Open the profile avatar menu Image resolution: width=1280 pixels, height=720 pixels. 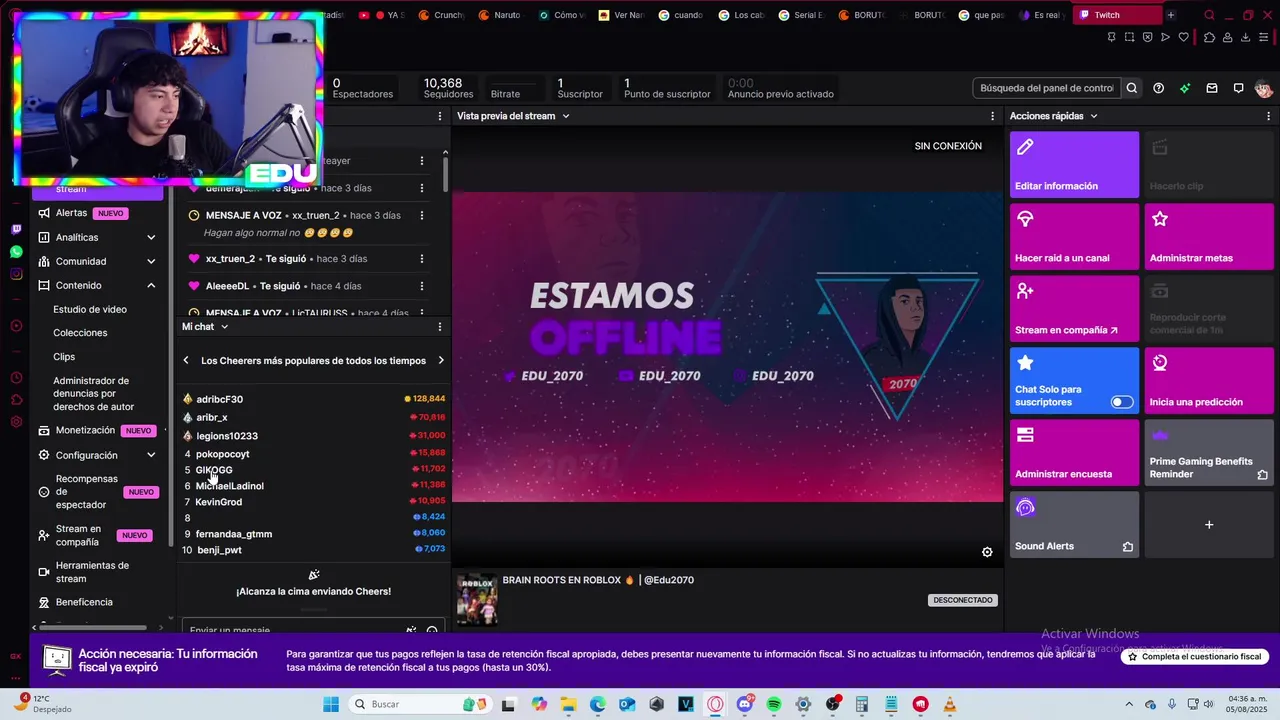(1263, 88)
